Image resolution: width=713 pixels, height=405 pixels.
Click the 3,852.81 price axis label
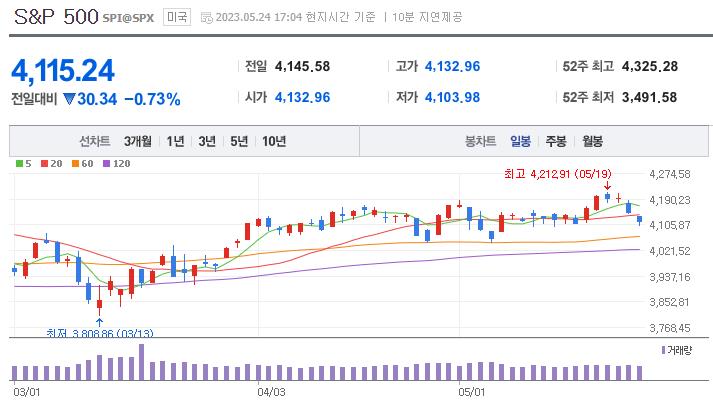click(x=670, y=302)
